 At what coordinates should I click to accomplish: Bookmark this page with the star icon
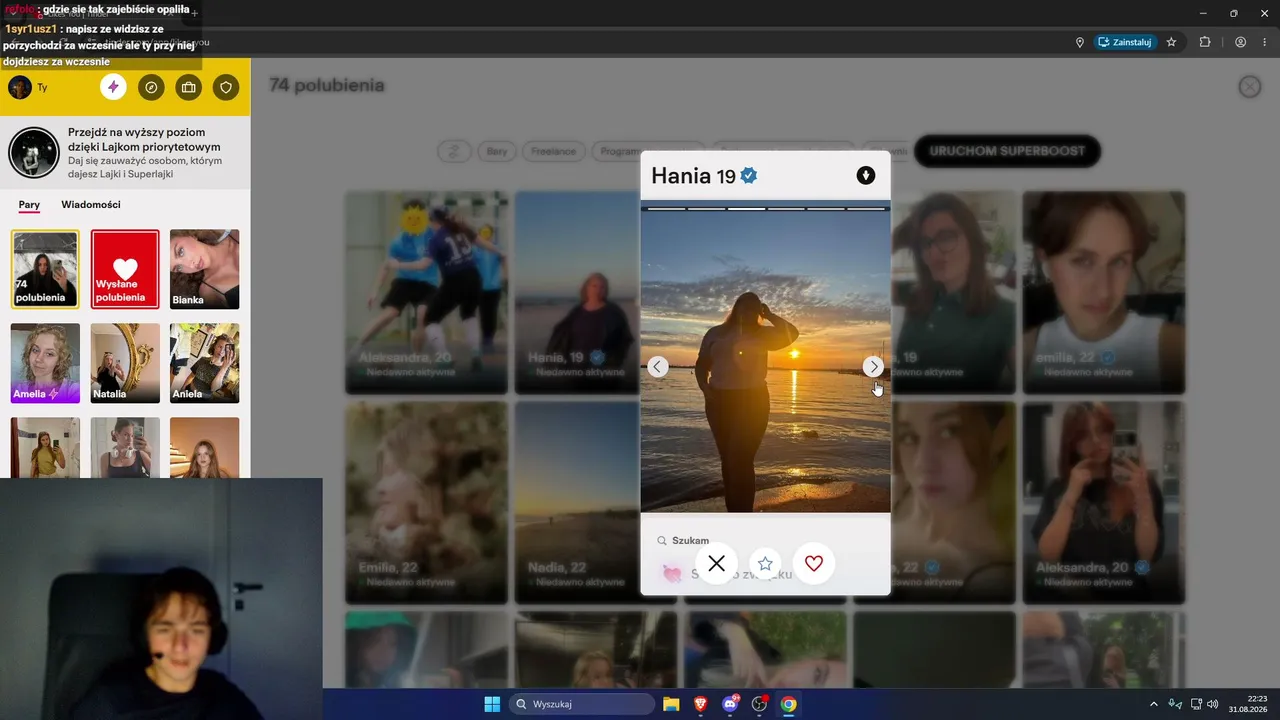[1171, 42]
